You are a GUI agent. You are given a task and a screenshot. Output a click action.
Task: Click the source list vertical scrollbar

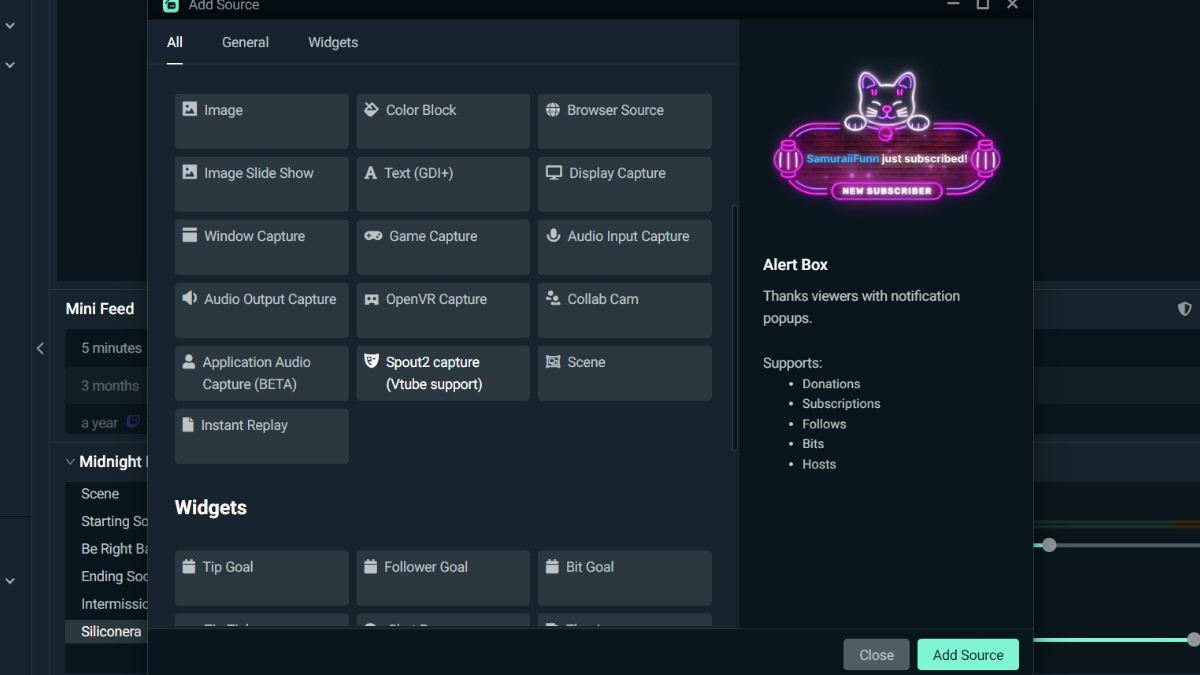point(735,328)
